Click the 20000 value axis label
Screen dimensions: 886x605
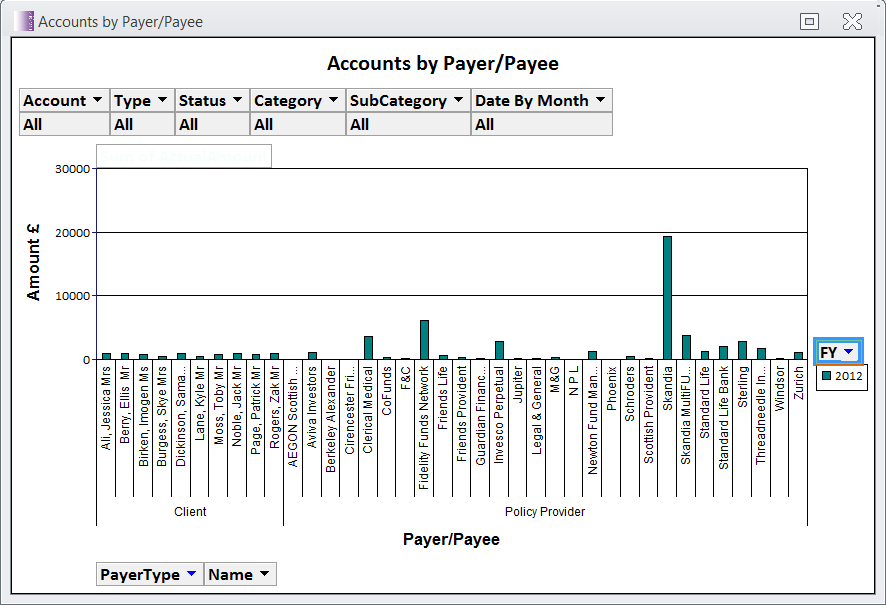72,233
